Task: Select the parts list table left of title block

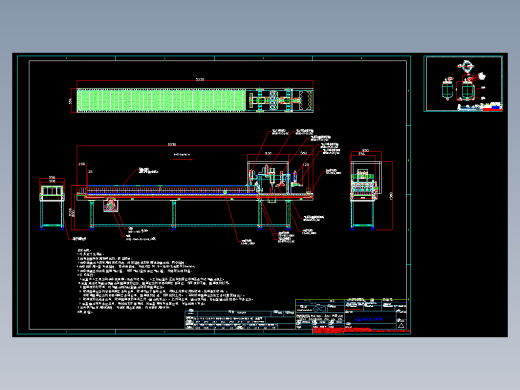Action: 240,320
